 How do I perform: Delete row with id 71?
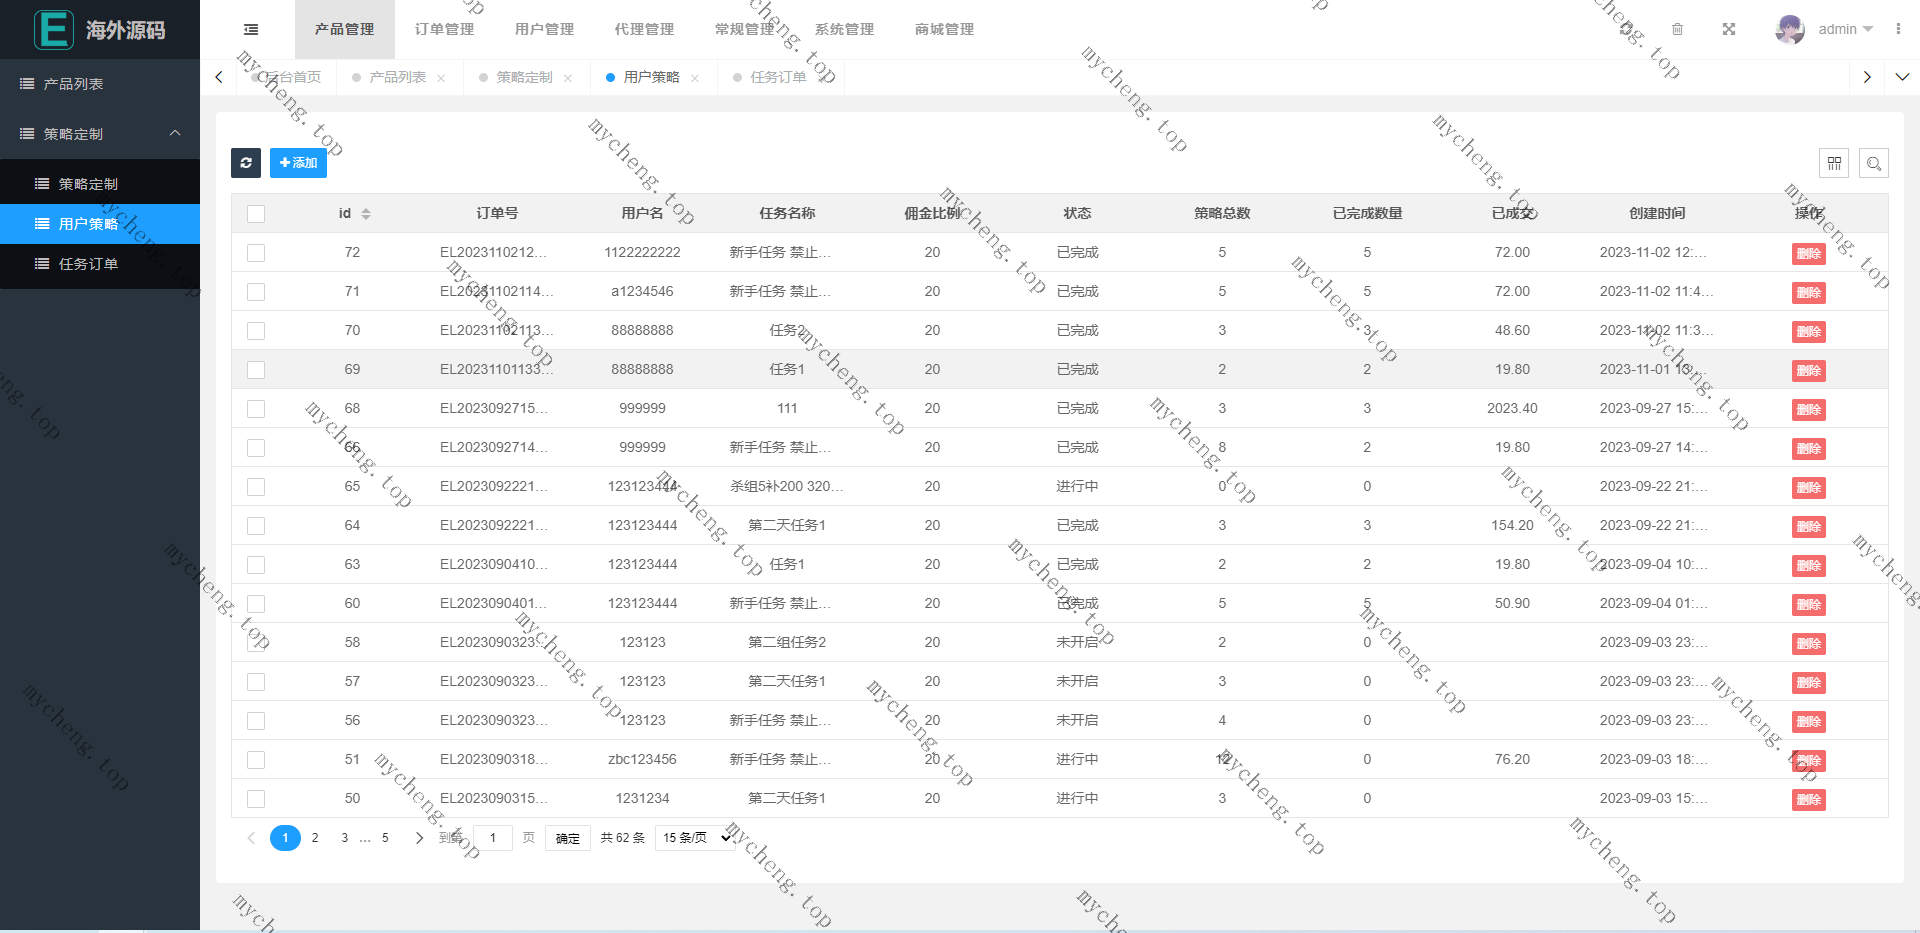[1808, 292]
